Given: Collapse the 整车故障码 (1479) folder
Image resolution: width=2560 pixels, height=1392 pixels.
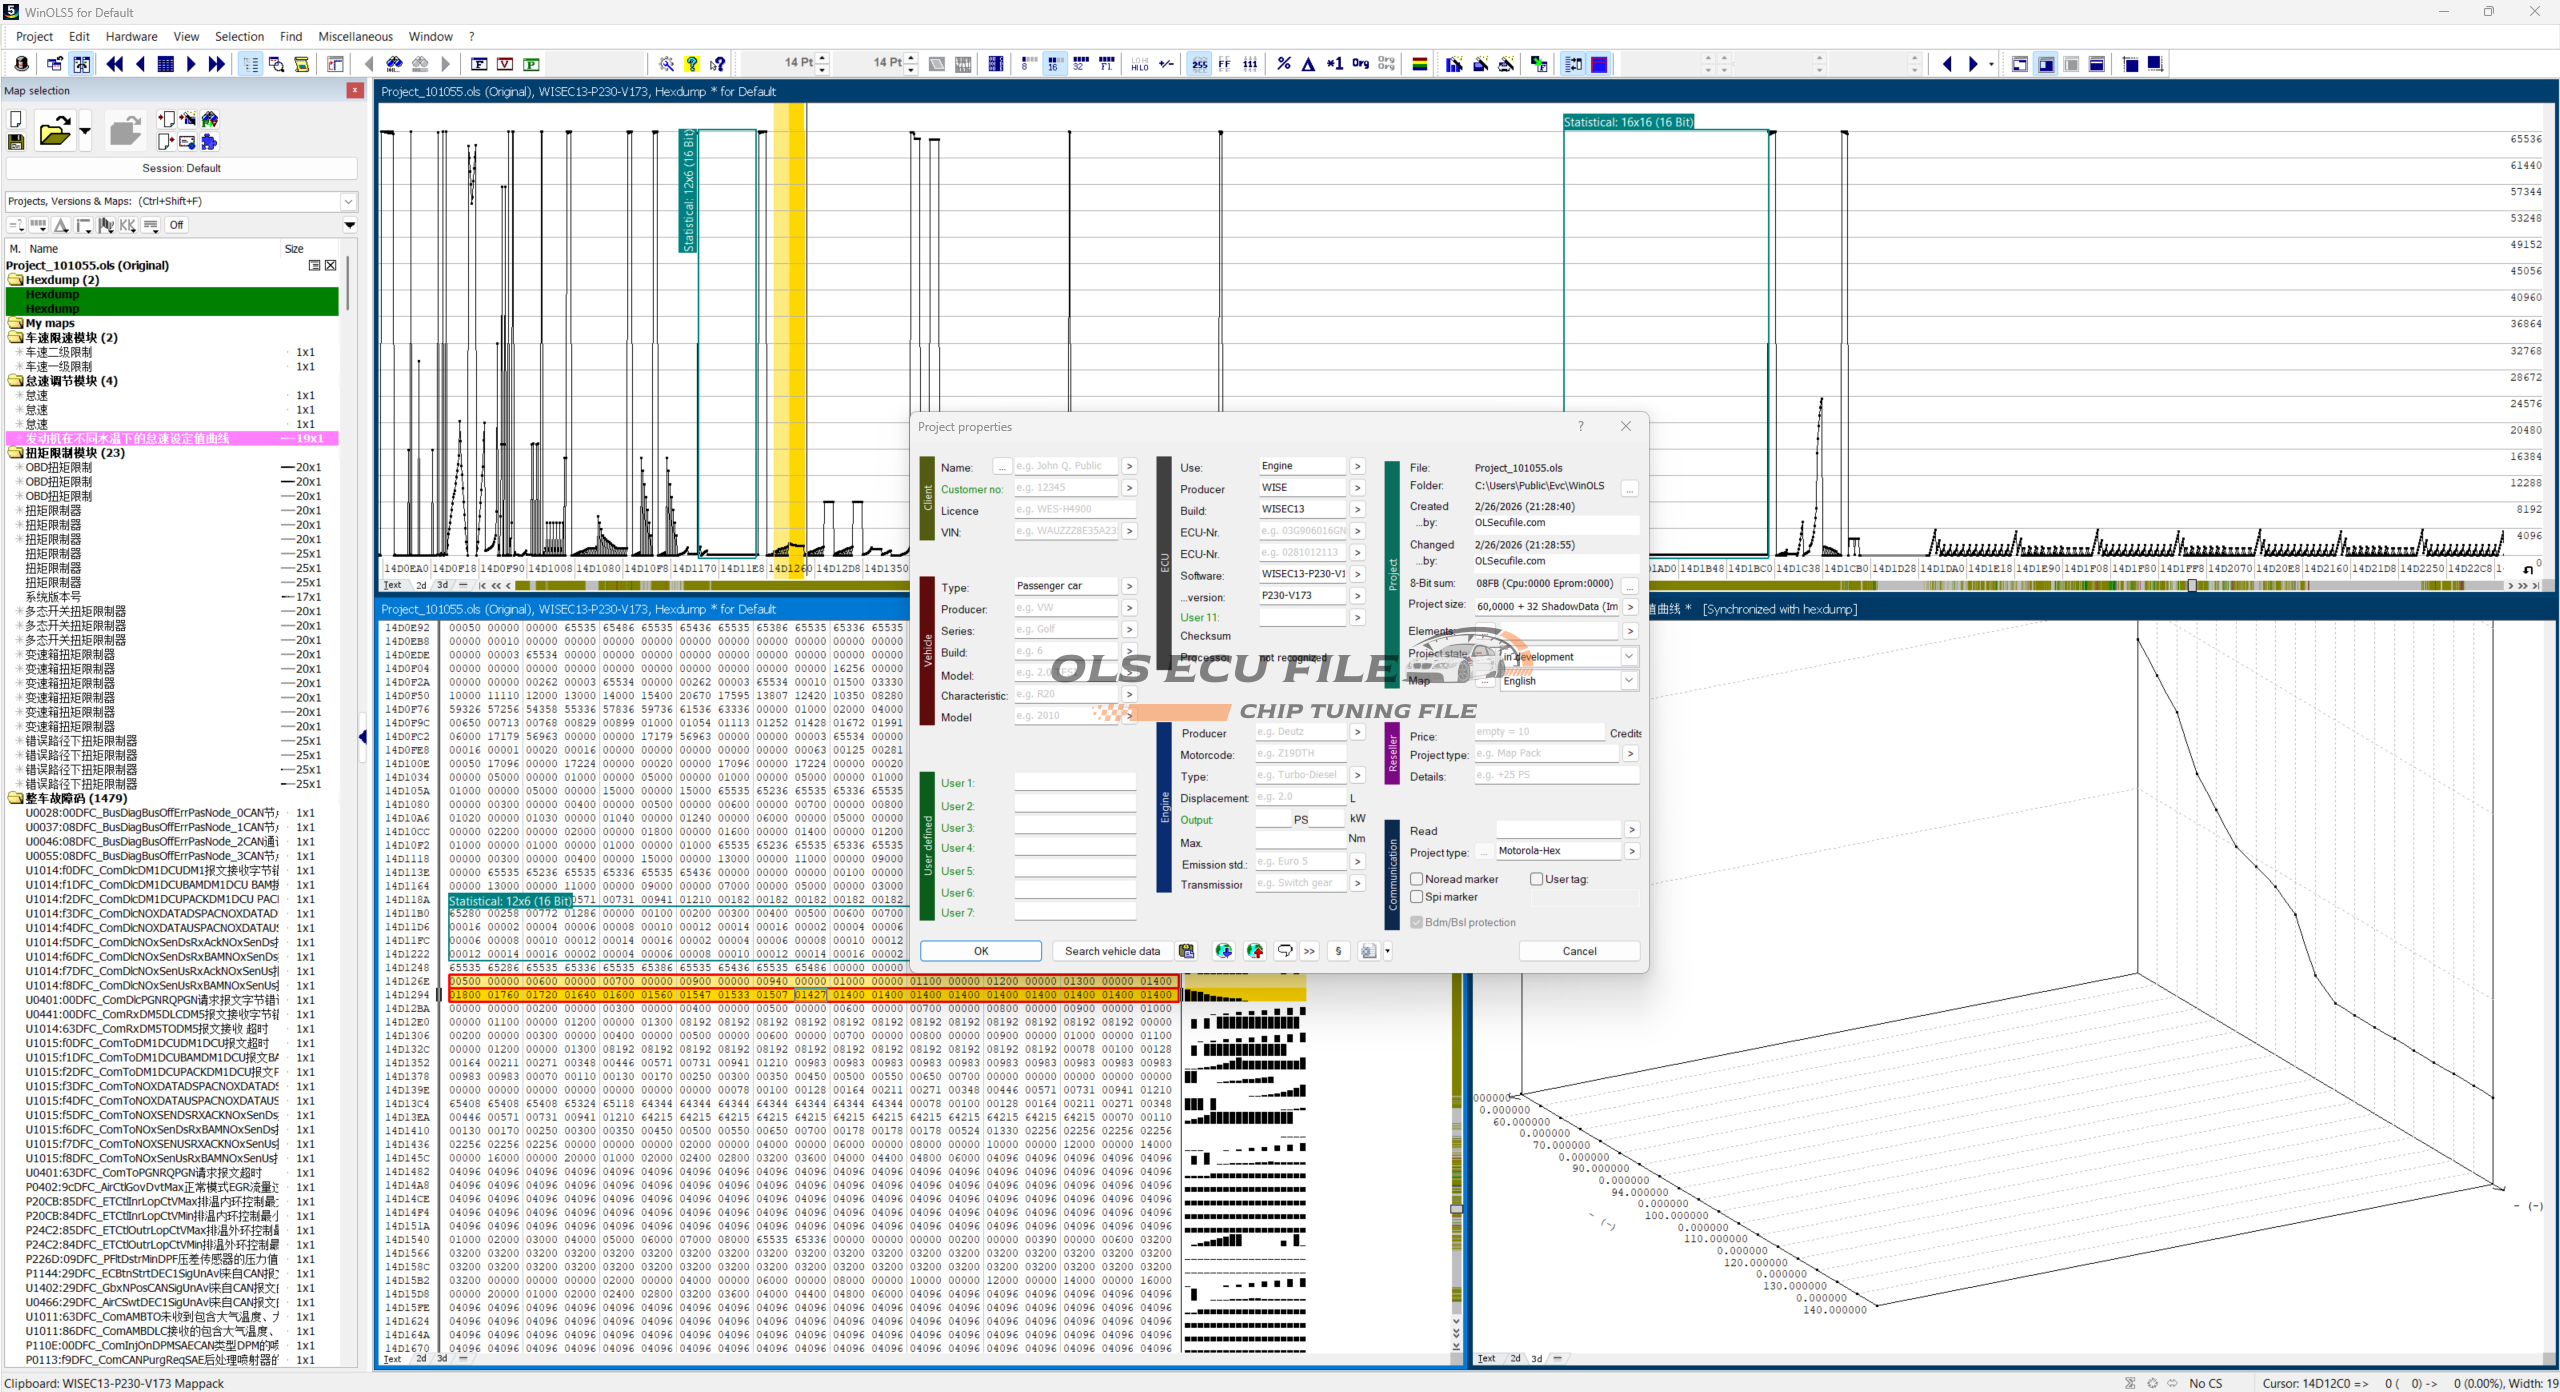Looking at the screenshot, I should click(16, 798).
